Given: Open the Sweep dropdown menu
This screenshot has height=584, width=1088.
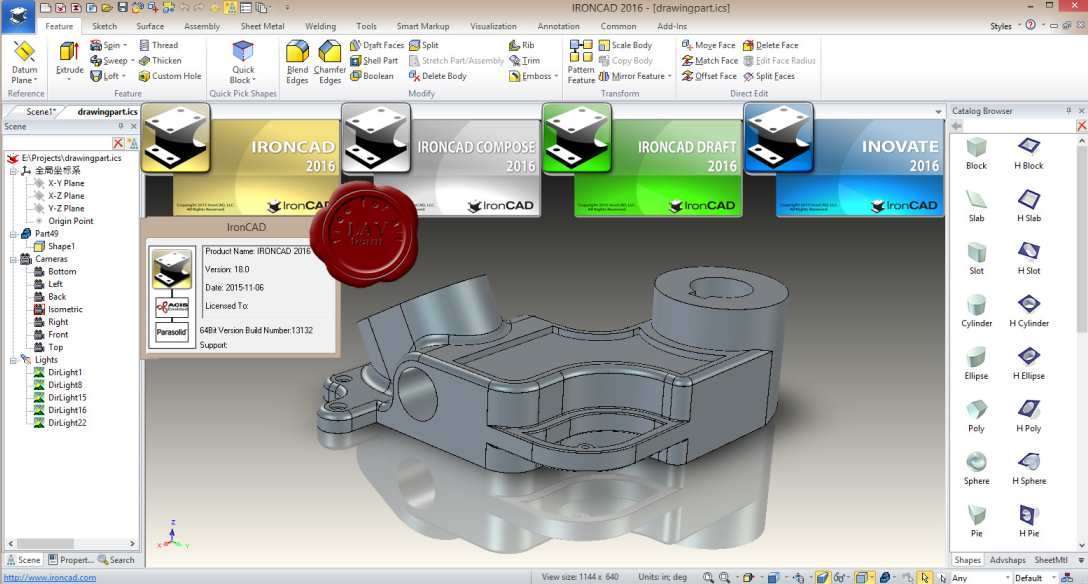Looking at the screenshot, I should click(x=131, y=60).
